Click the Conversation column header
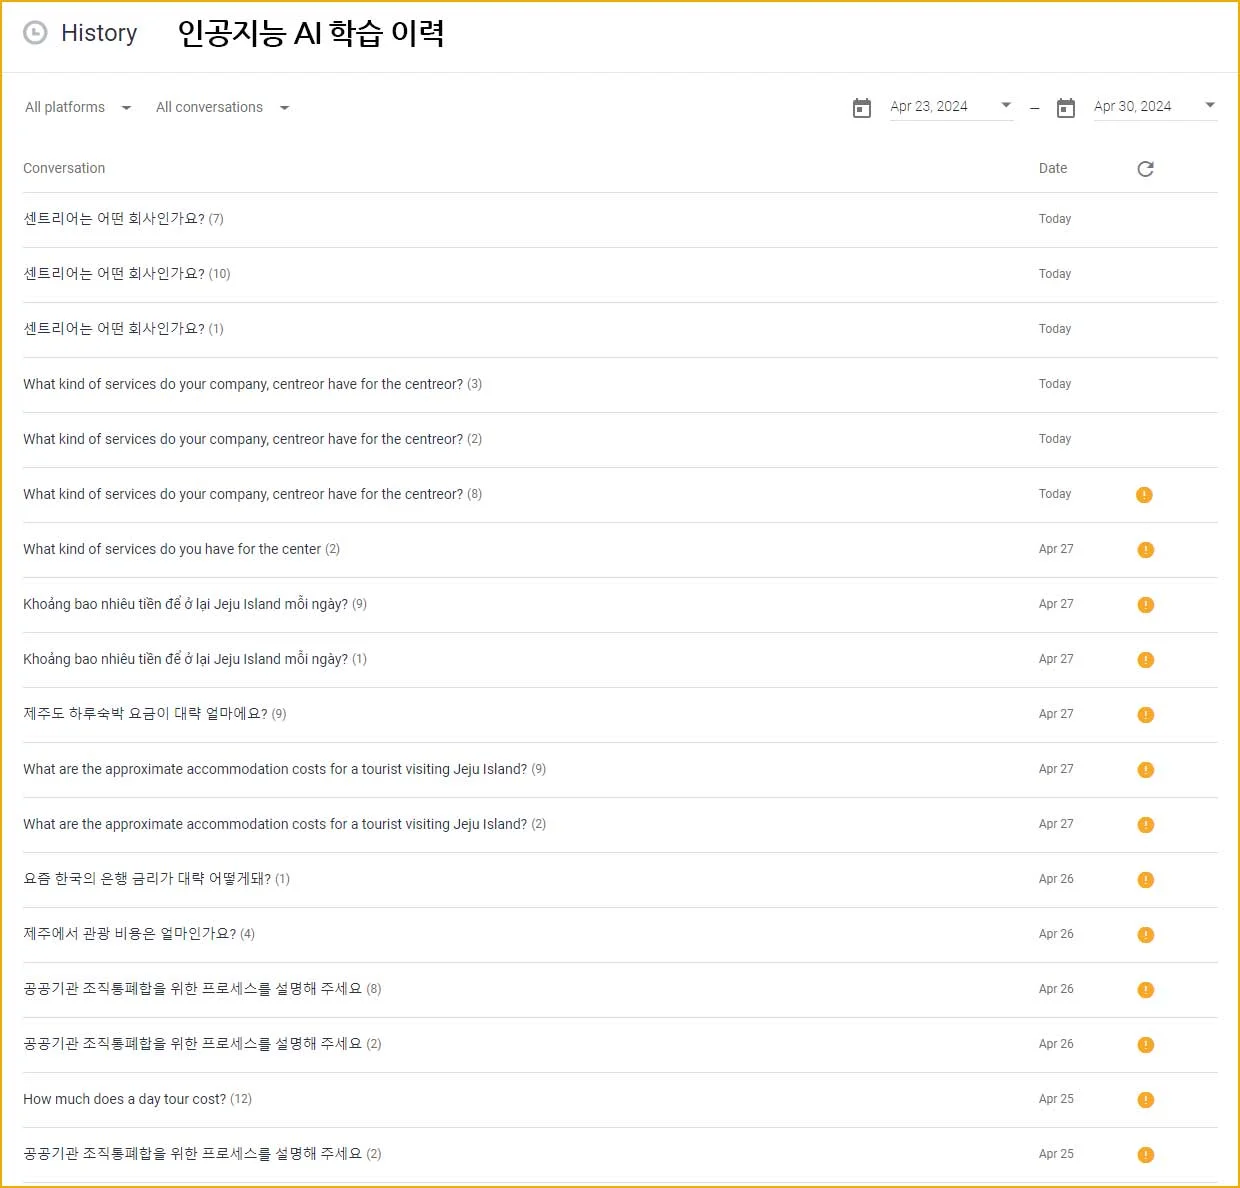Image resolution: width=1240 pixels, height=1188 pixels. [64, 168]
